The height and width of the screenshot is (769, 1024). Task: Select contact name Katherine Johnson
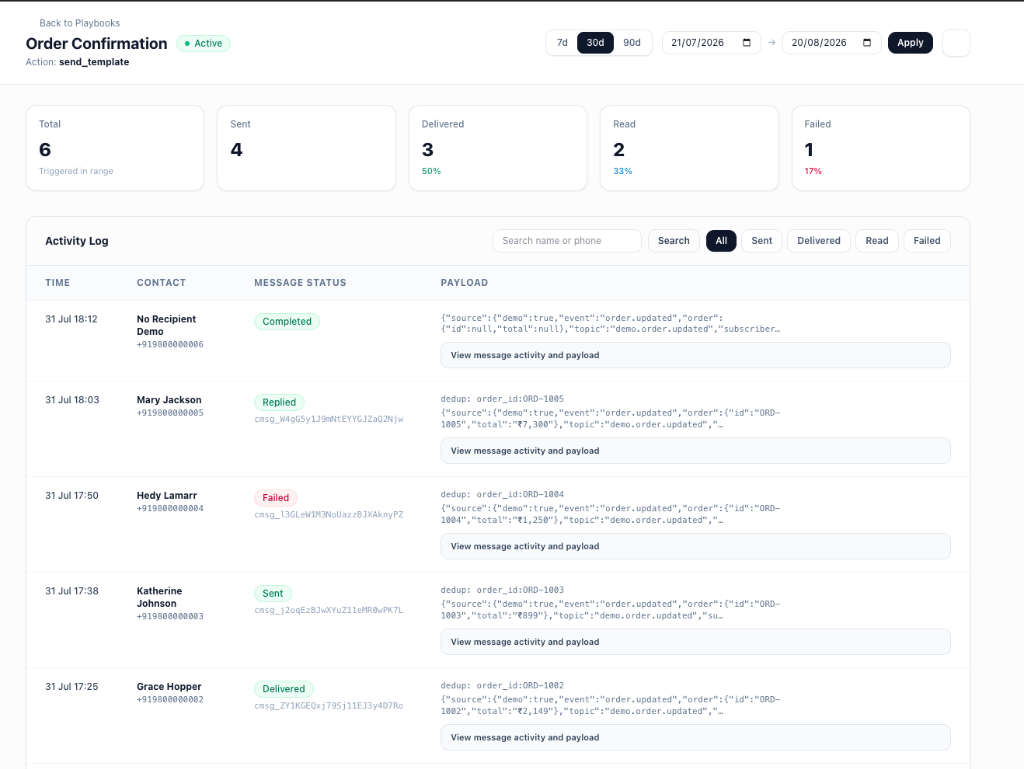[x=159, y=597]
